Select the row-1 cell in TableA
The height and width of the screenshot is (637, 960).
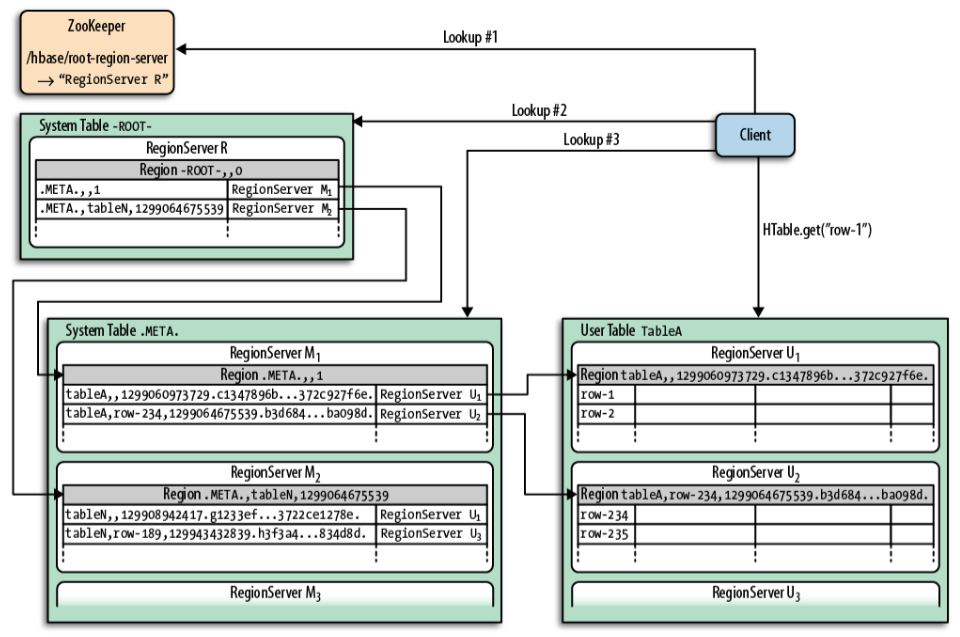pos(606,394)
